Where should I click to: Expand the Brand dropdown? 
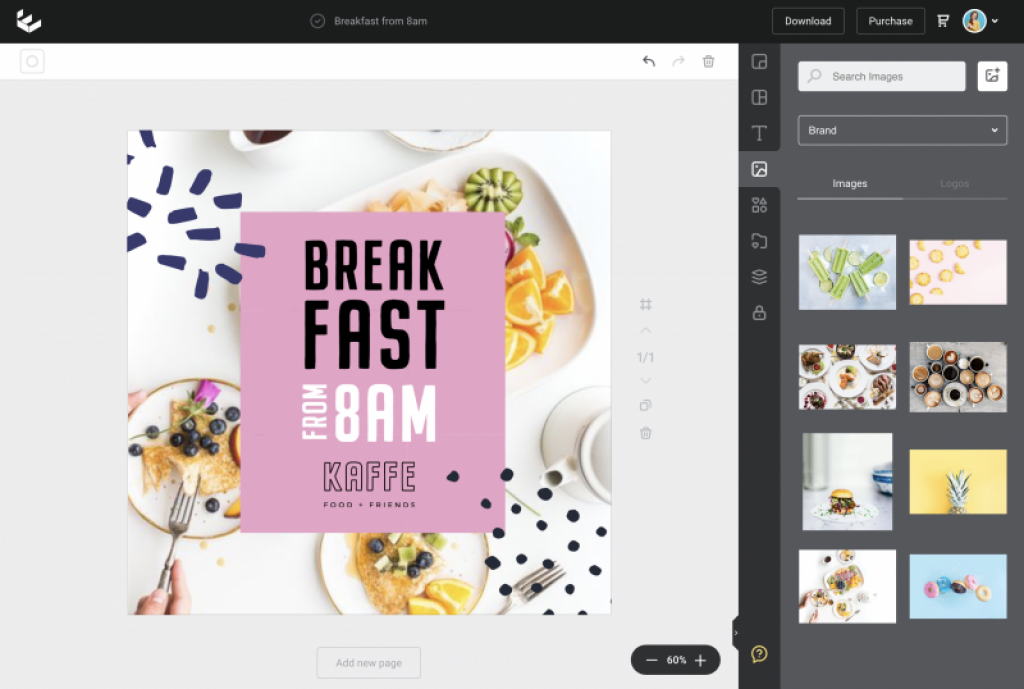tap(902, 130)
